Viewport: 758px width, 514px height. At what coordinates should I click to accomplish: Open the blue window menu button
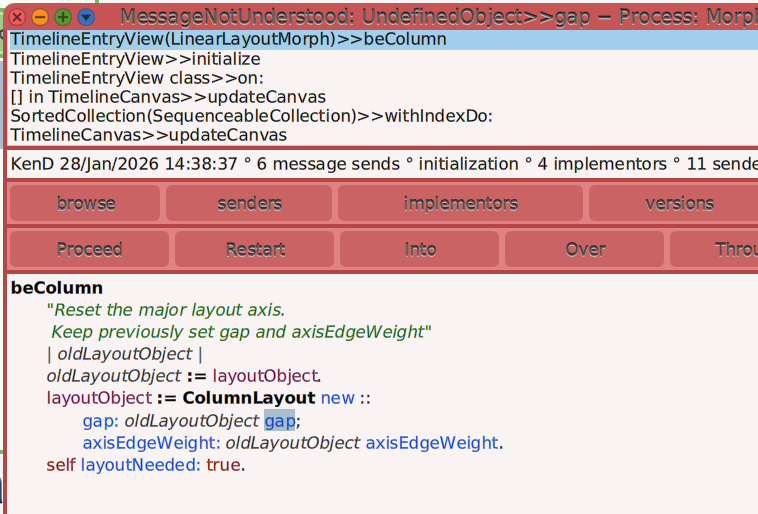[x=86, y=17]
